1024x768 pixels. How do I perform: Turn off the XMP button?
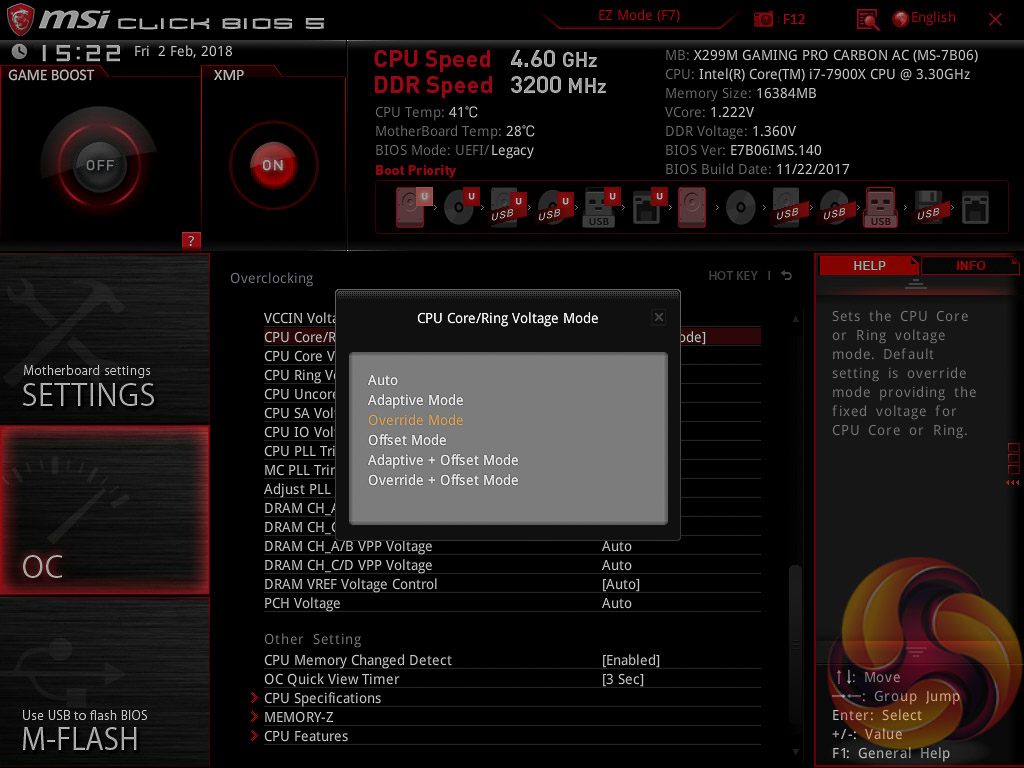[x=273, y=165]
